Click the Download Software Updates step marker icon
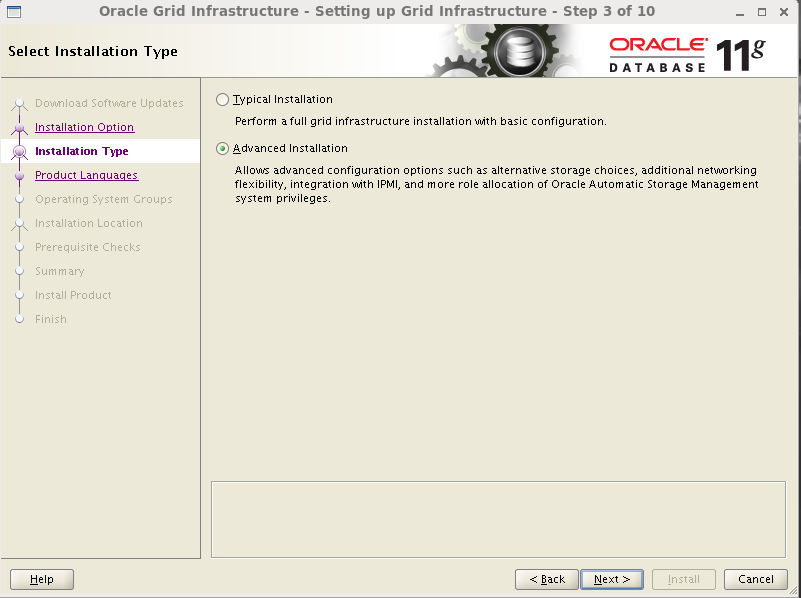Image resolution: width=801 pixels, height=598 pixels. 19,104
